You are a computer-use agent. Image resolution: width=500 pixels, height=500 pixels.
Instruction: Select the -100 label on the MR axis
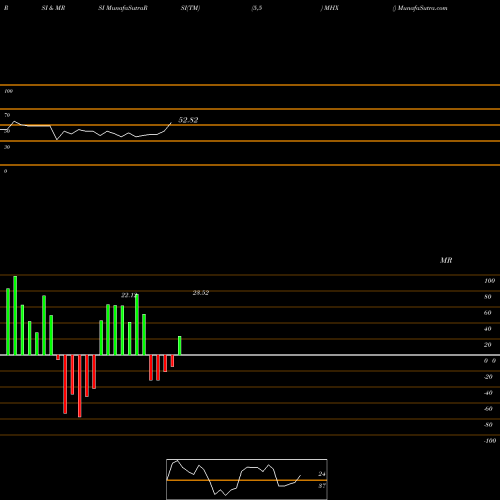(x=490, y=441)
